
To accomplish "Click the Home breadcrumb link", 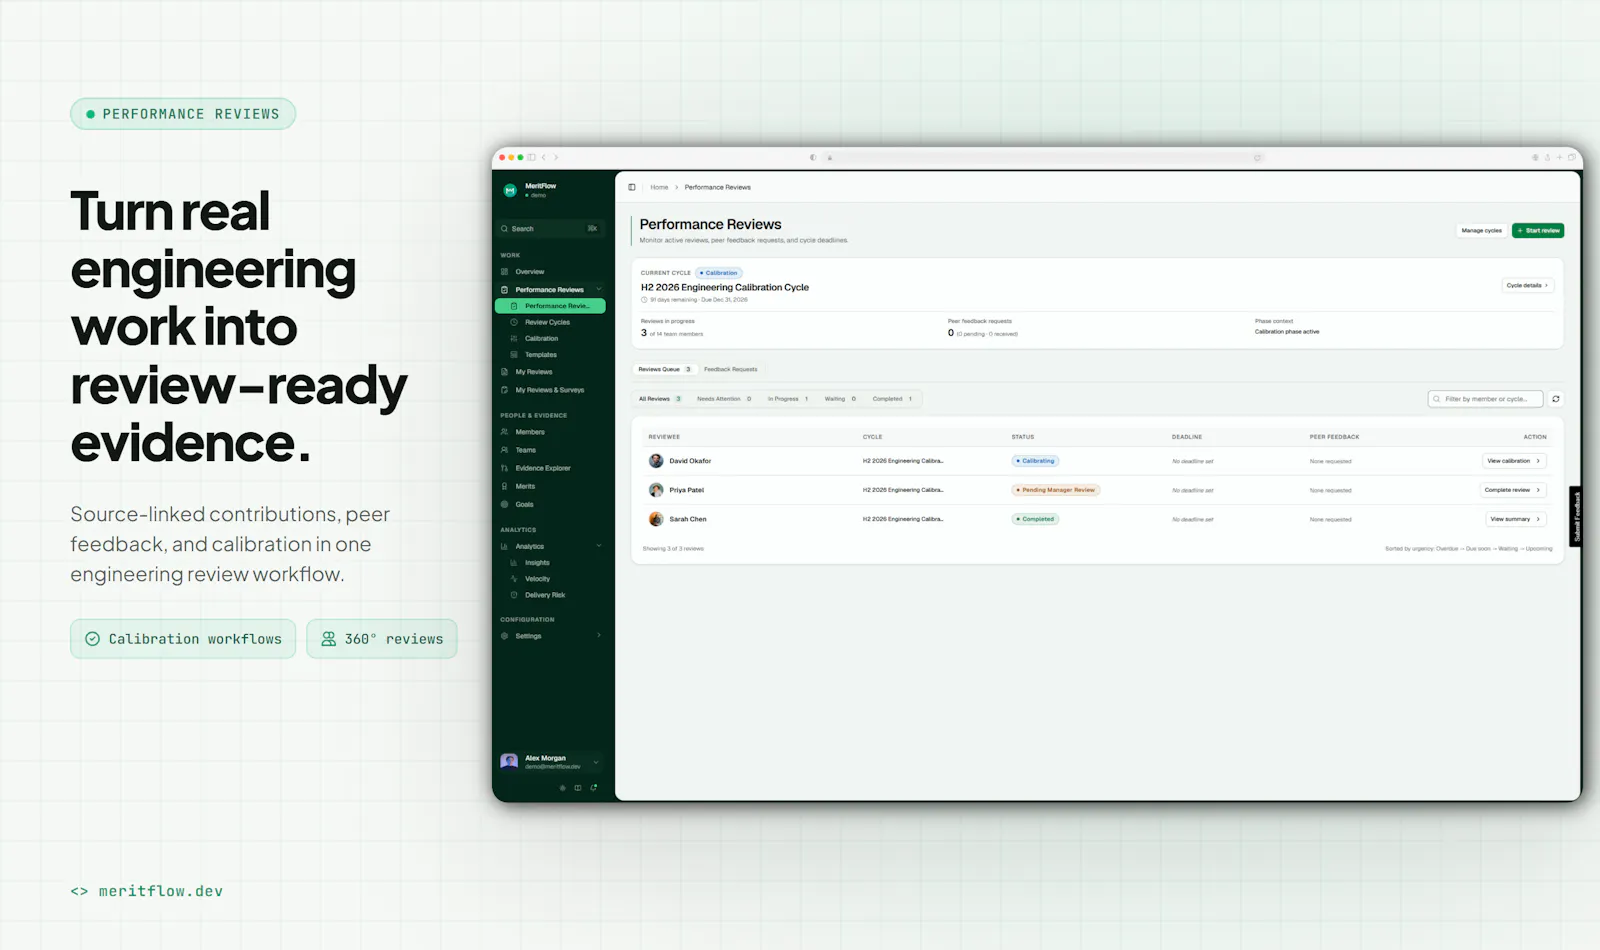I will coord(659,187).
